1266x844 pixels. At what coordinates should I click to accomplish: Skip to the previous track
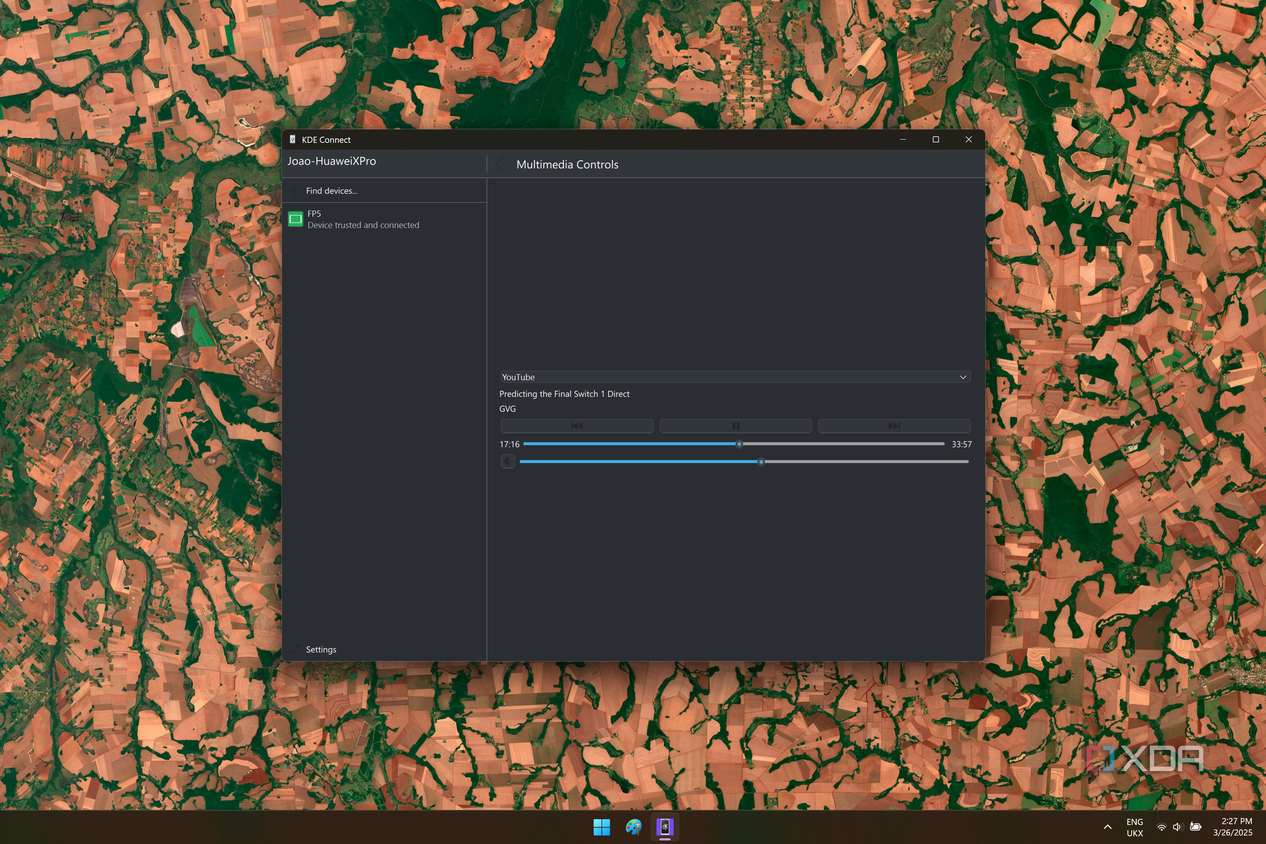(x=577, y=426)
